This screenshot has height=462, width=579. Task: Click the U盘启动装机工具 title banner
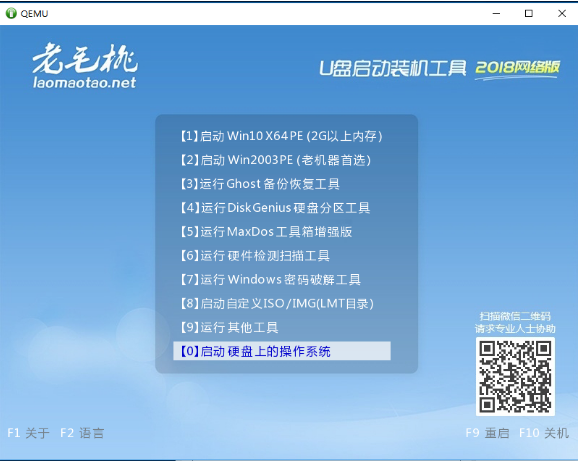coord(393,68)
